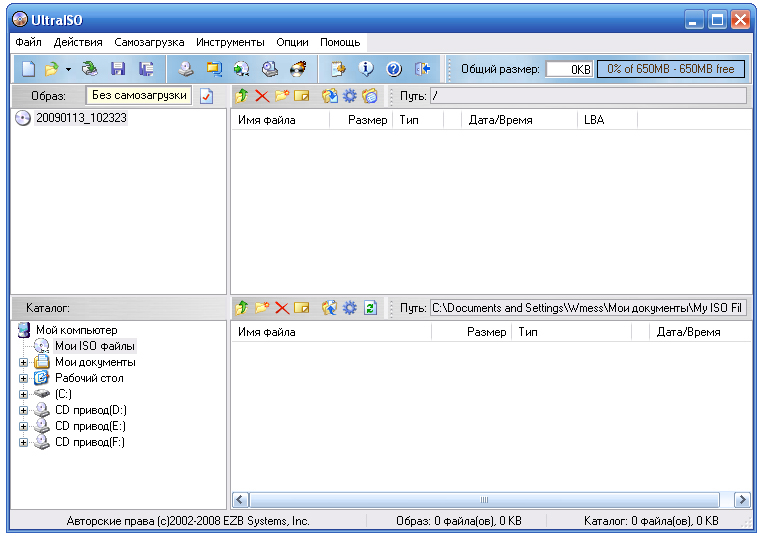Click the Up folder icon in image pane toolbar
771x540 pixels.
(x=241, y=95)
